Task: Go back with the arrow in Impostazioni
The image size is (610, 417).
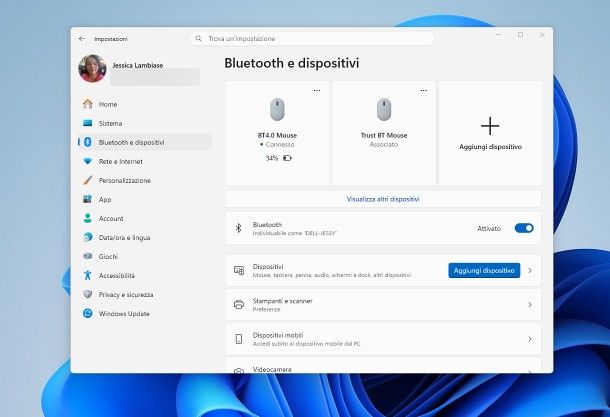Action: pyautogui.click(x=82, y=39)
